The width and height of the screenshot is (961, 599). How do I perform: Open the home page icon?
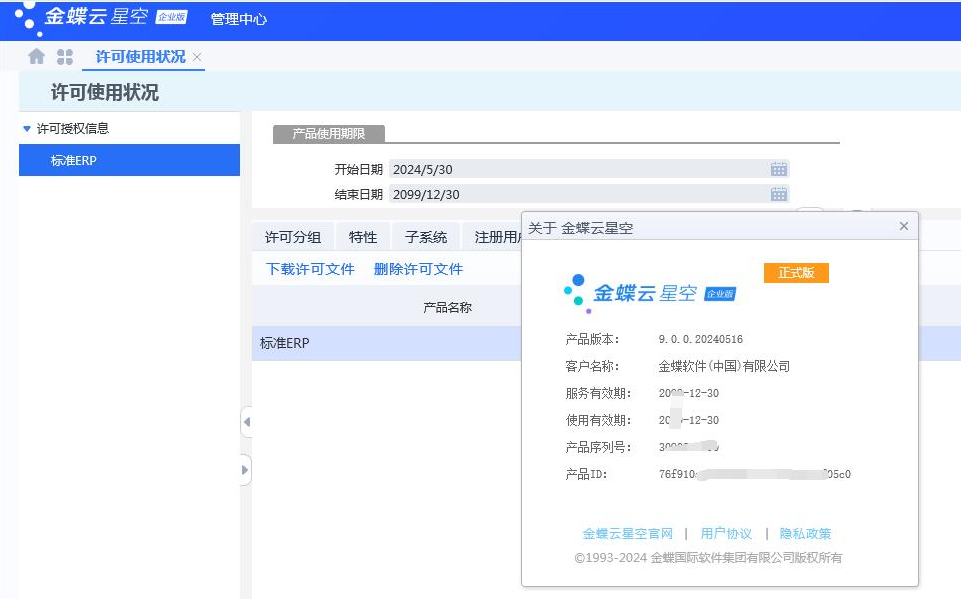pyautogui.click(x=37, y=56)
